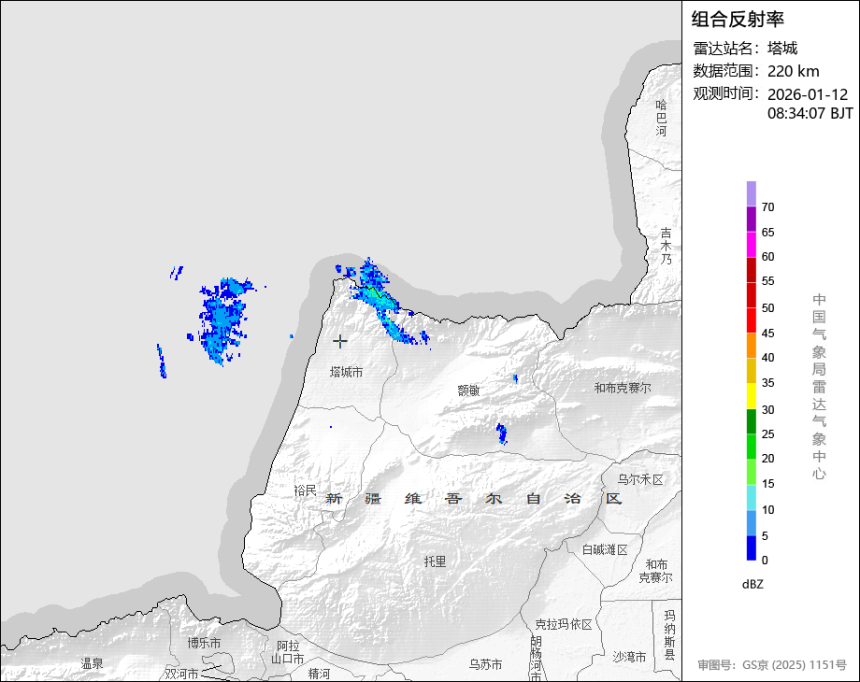Click the 阿拉山口市 label
860x682 pixels.
290,652
